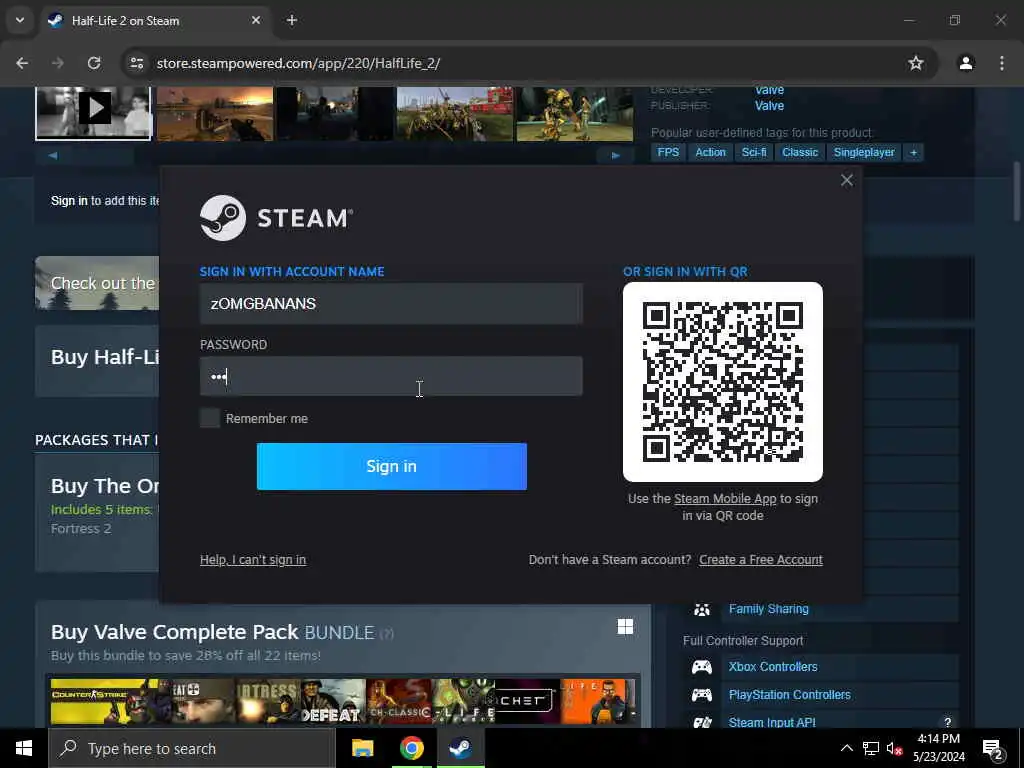The height and width of the screenshot is (768, 1024).
Task: Open the Singleplayer tag
Action: [863, 152]
